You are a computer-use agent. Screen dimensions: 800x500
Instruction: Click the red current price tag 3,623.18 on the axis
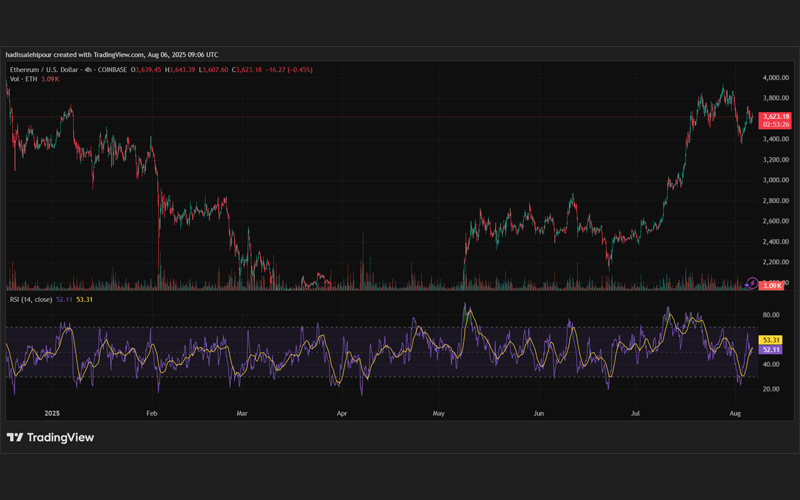[x=775, y=117]
